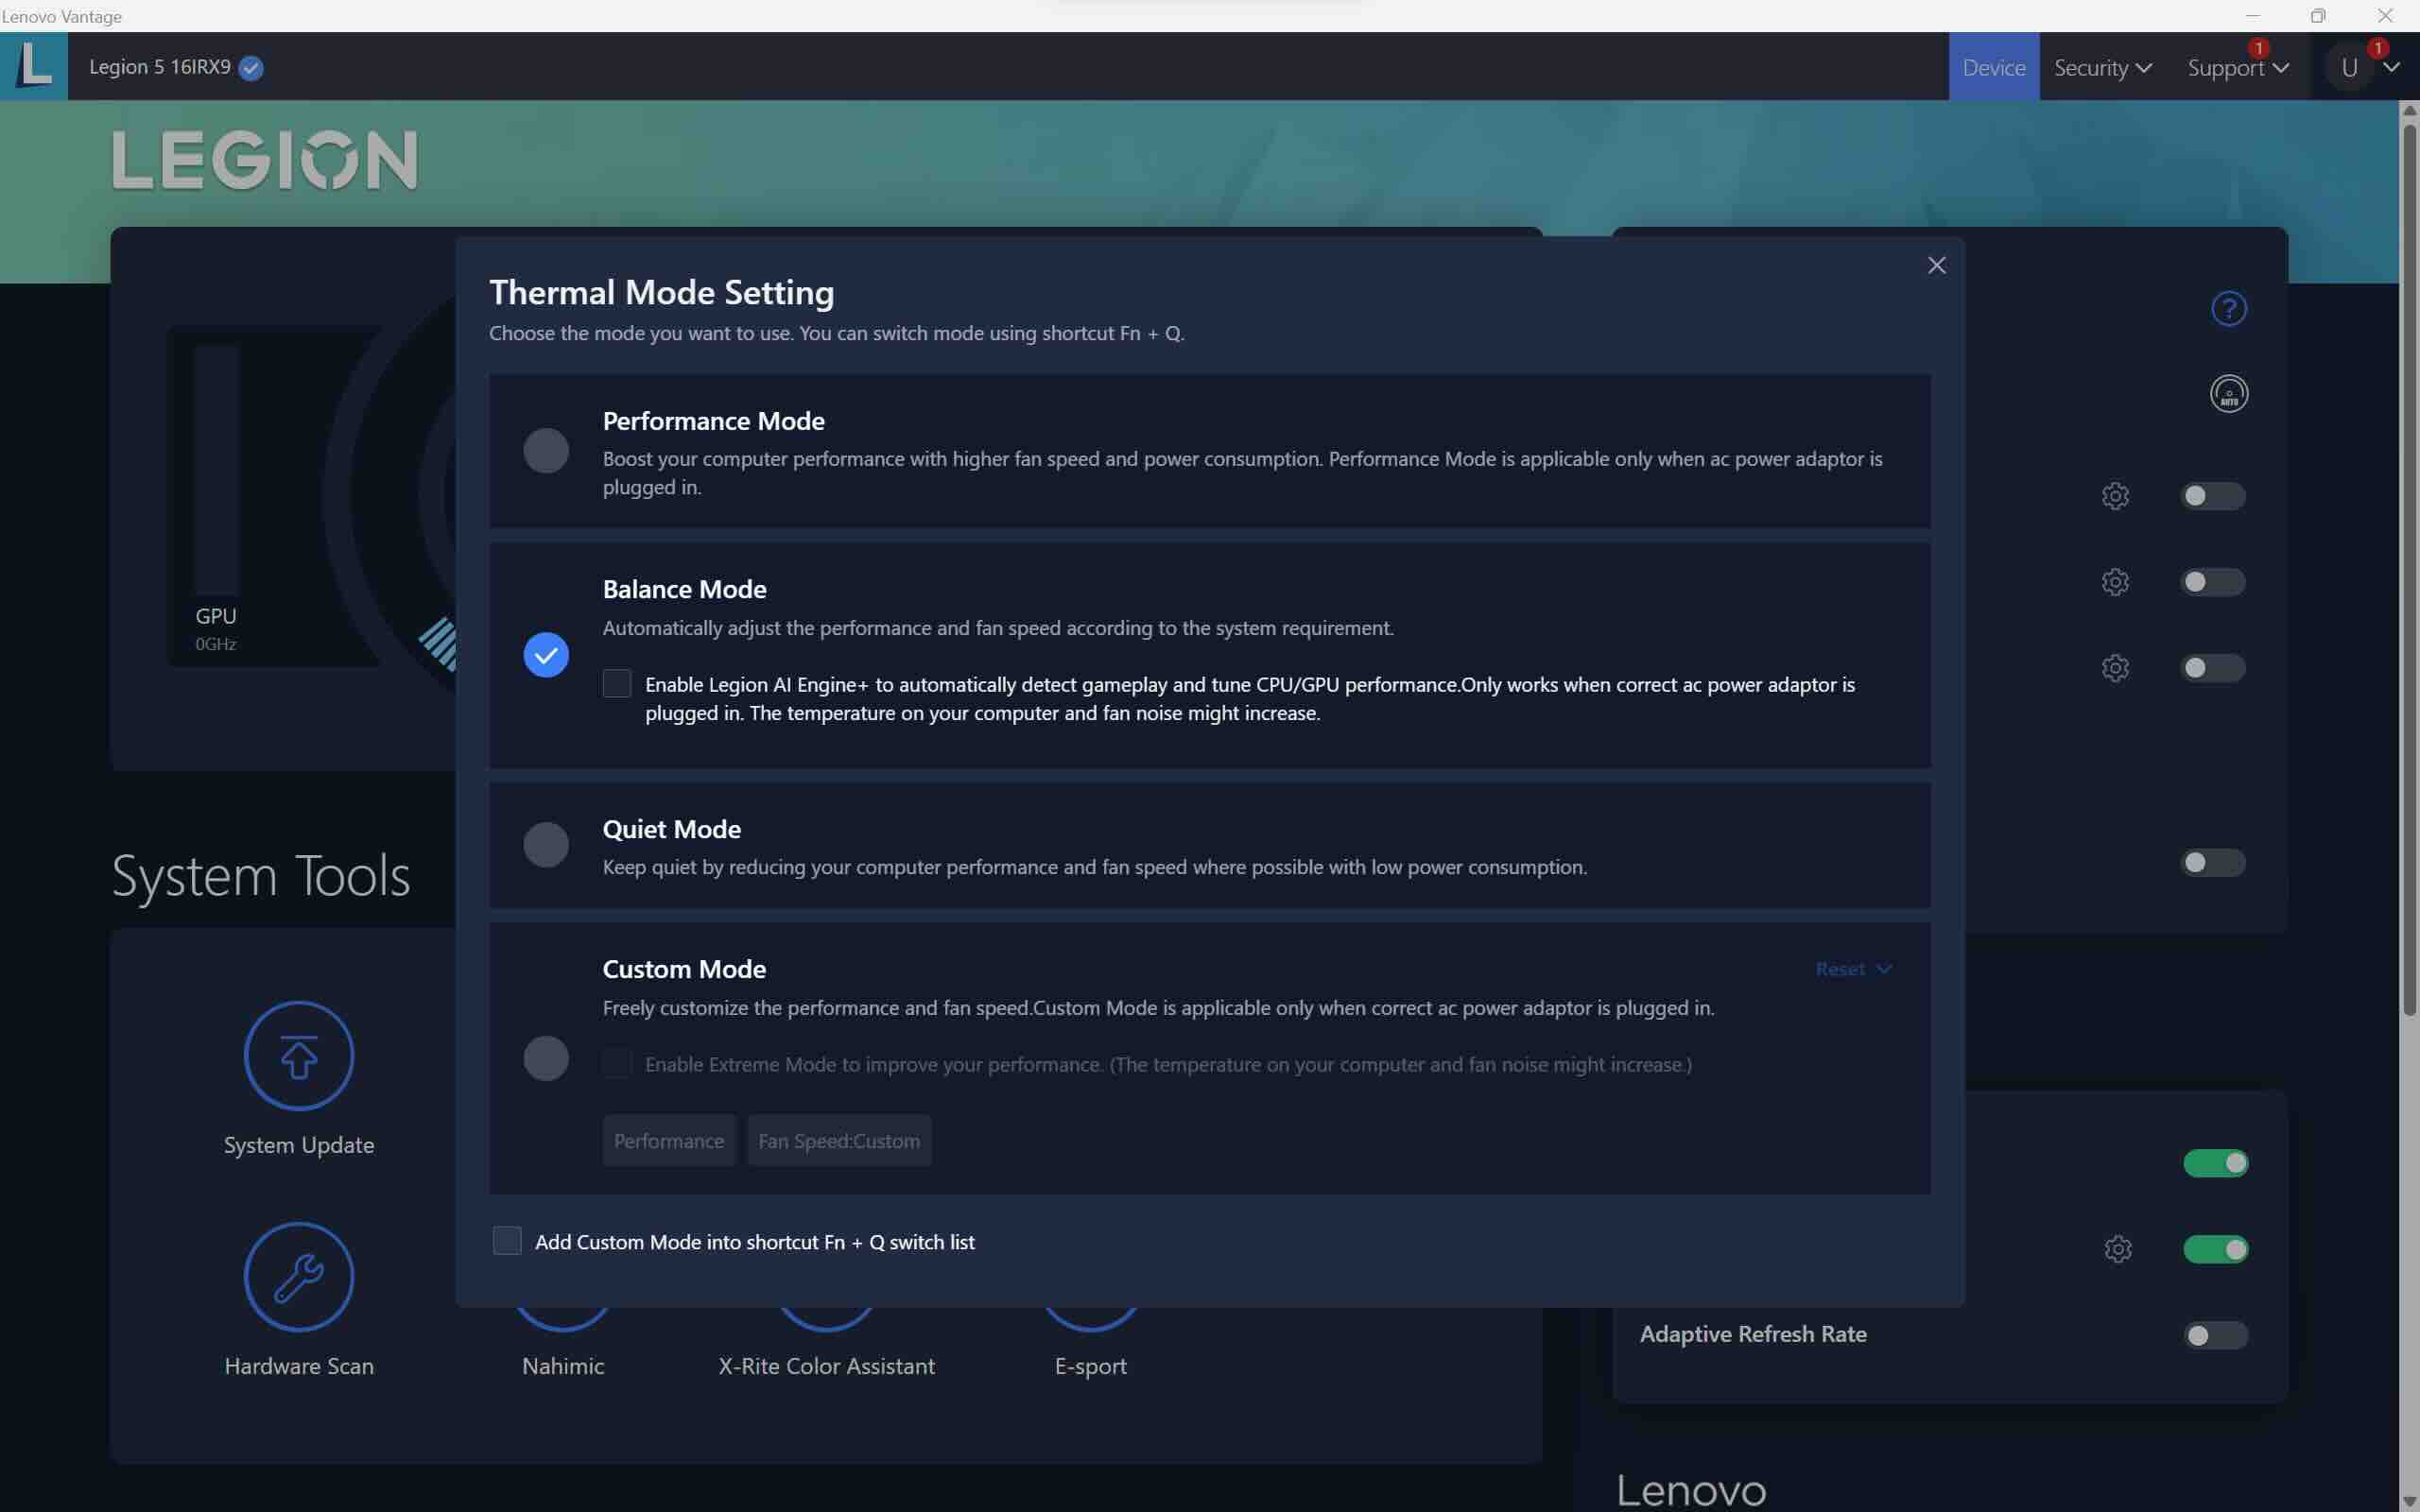
Task: Toggle the second off switch beside middle gear
Action: click(2212, 582)
